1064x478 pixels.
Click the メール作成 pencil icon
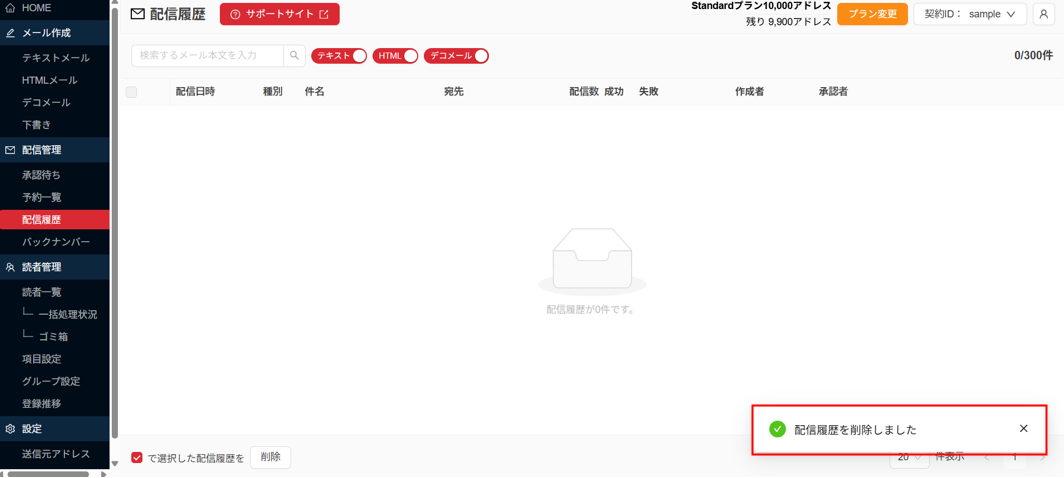(10, 33)
